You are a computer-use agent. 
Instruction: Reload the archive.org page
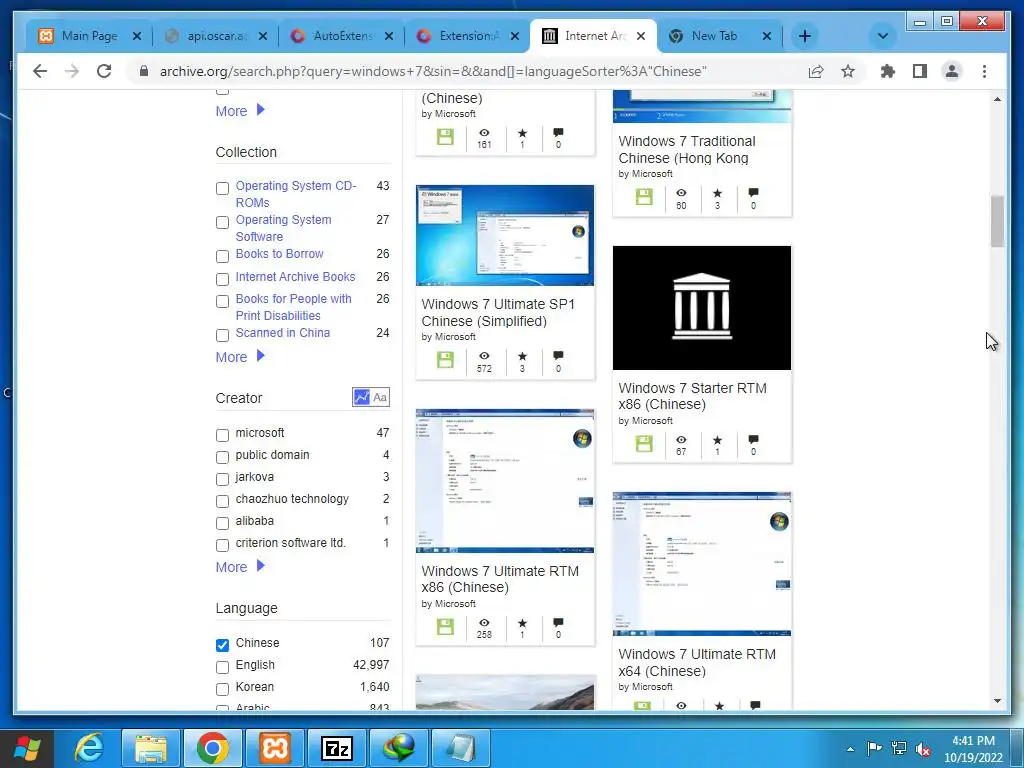click(x=104, y=71)
